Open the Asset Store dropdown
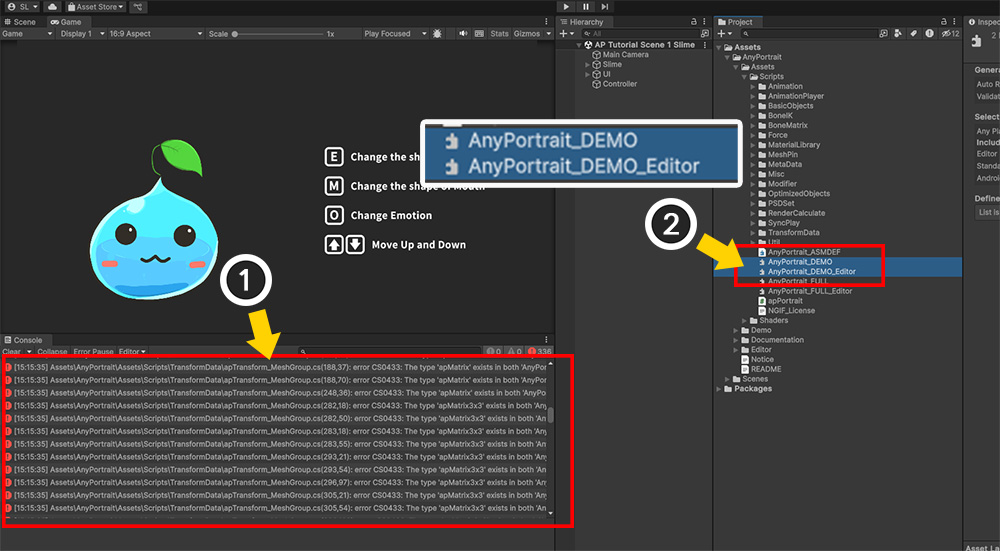This screenshot has height=551, width=1000. (x=96, y=6)
